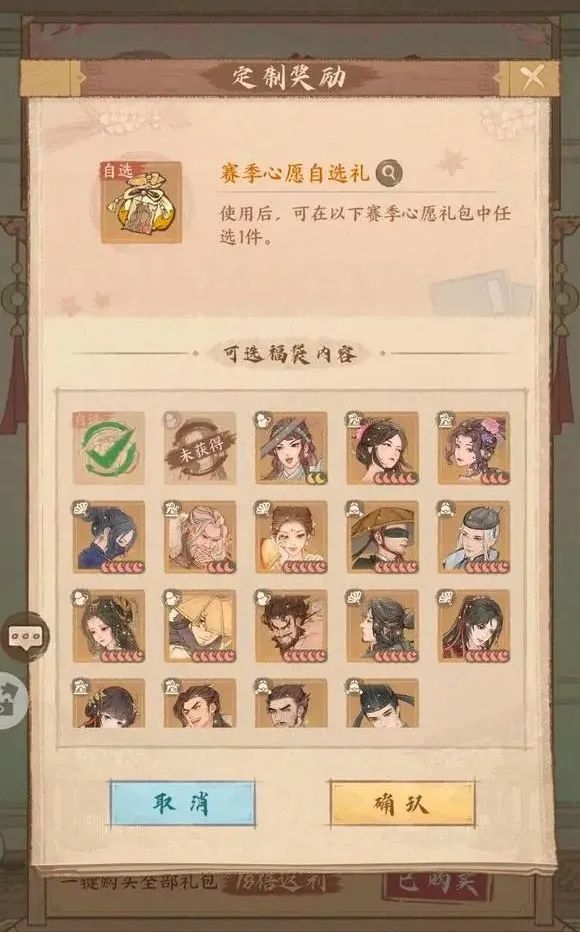This screenshot has width=580, height=932.
Task: Choose the woman holding a fan portrait
Action: 291,537
